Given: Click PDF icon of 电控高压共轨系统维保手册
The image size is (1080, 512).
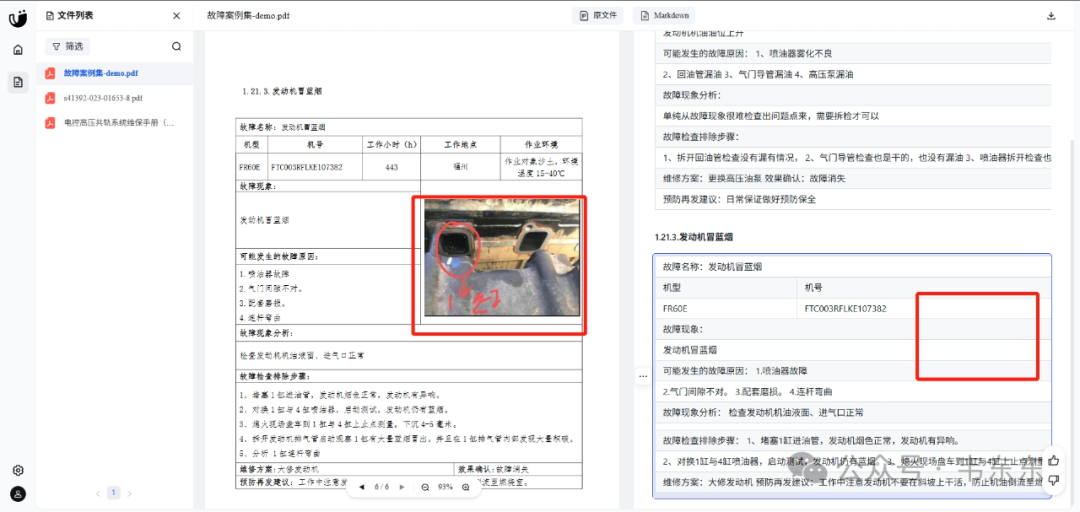Looking at the screenshot, I should pyautogui.click(x=50, y=123).
